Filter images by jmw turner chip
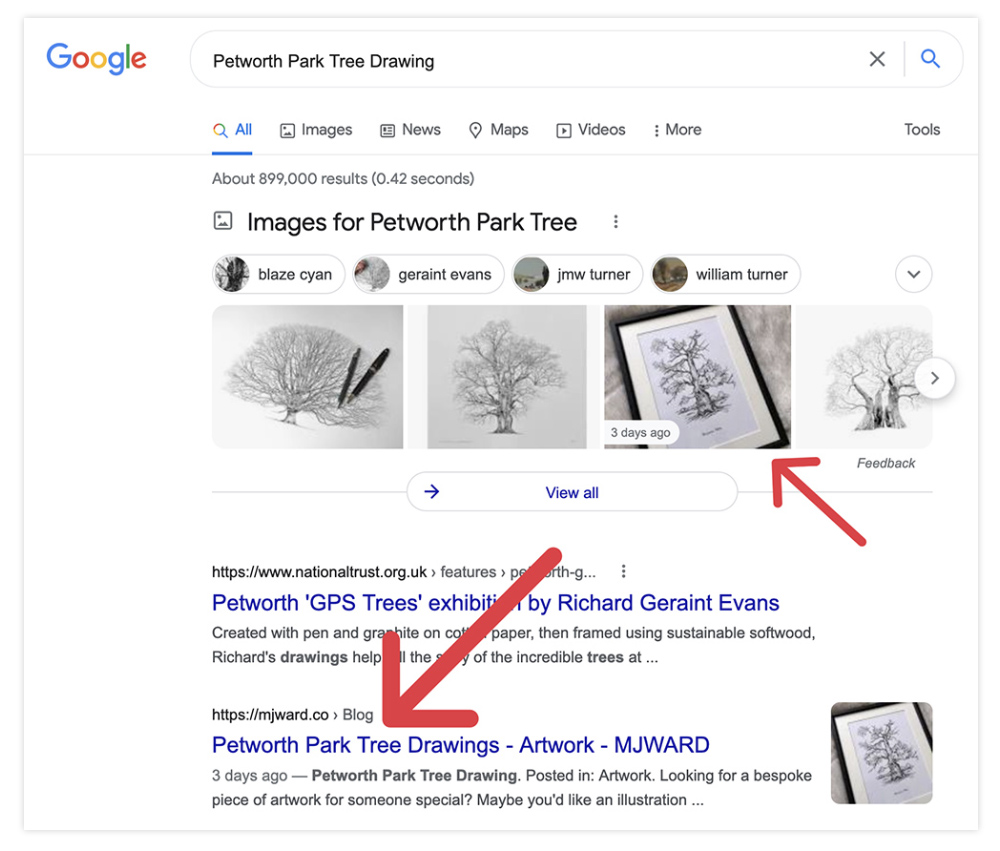Image resolution: width=1000 pixels, height=851 pixels. [577, 274]
